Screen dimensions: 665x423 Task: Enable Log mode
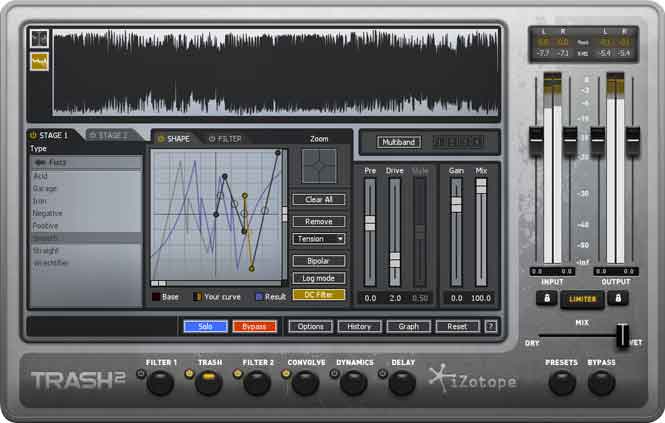click(319, 278)
